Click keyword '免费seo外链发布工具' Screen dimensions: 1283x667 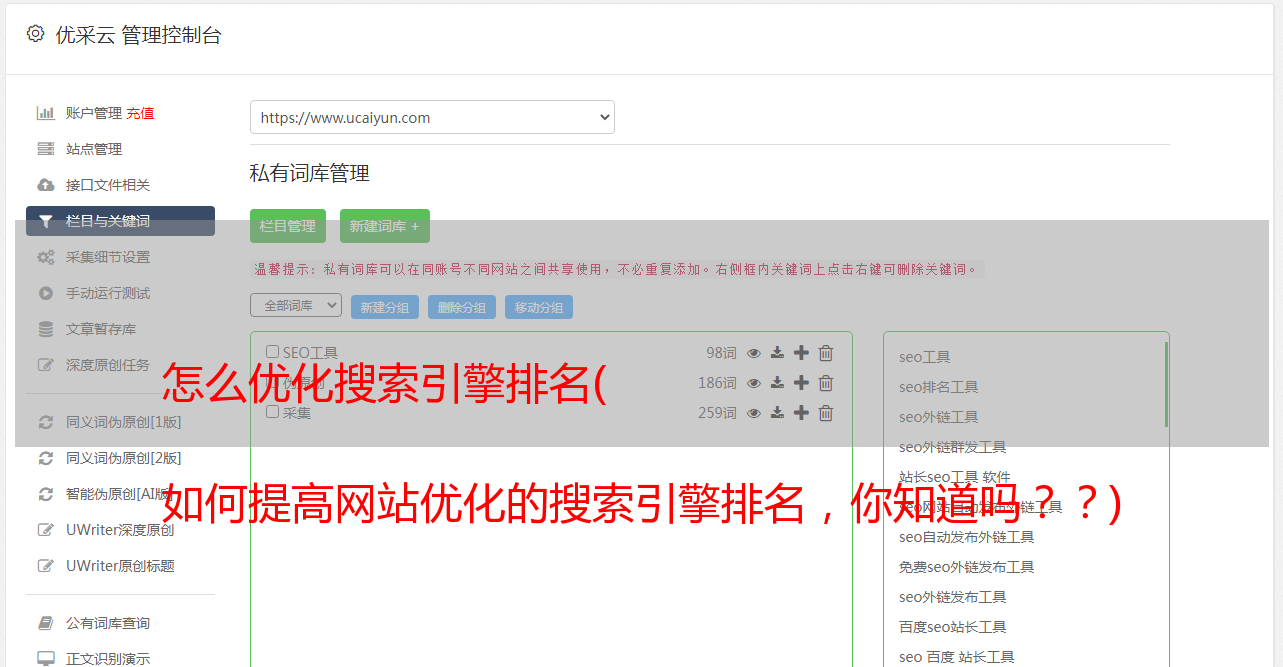[966, 567]
